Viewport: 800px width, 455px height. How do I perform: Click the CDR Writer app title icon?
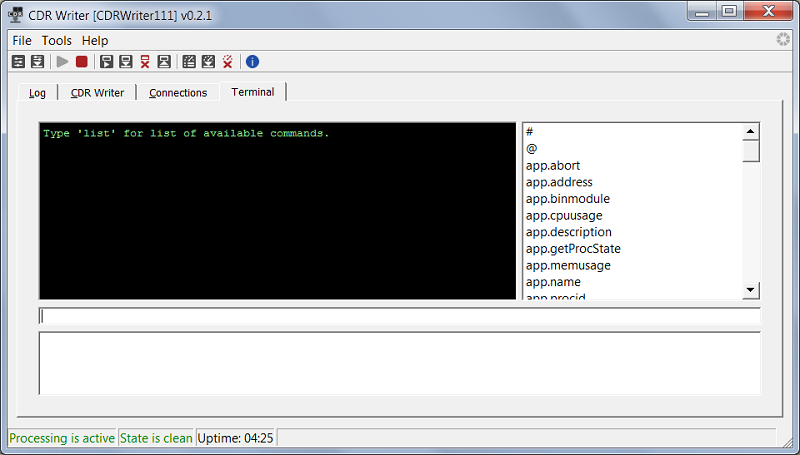click(16, 15)
